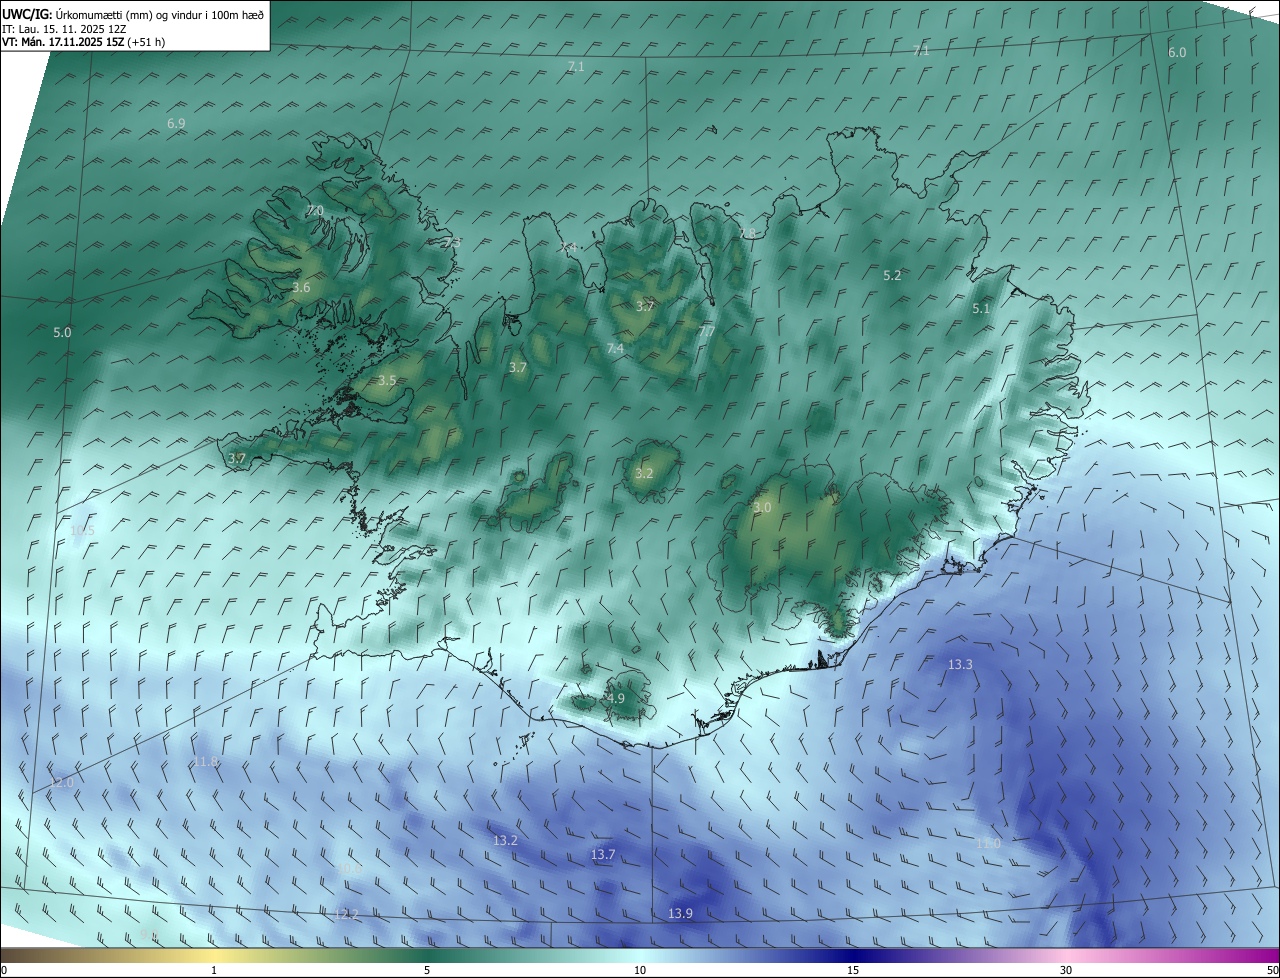
Task: Click the 5.2 value label
Action: [892, 275]
